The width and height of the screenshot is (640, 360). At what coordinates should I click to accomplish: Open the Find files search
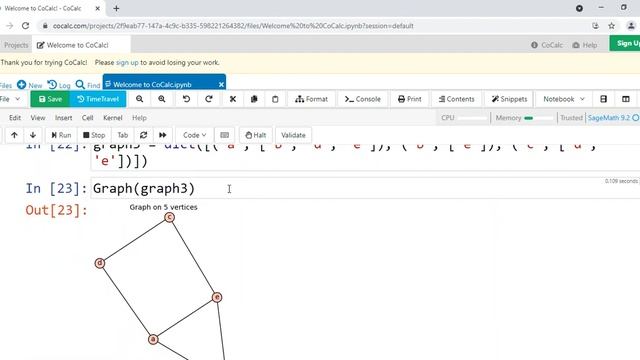pos(88,85)
